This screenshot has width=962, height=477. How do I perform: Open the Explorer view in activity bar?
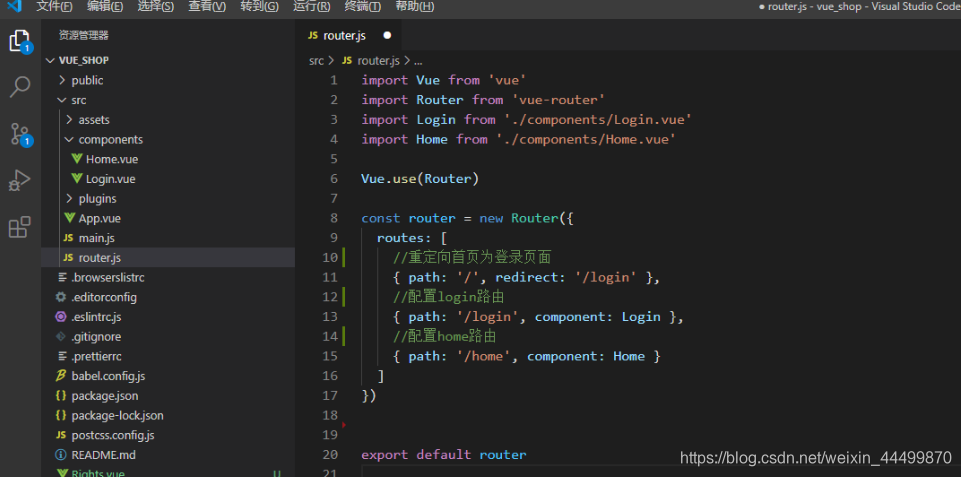point(20,42)
